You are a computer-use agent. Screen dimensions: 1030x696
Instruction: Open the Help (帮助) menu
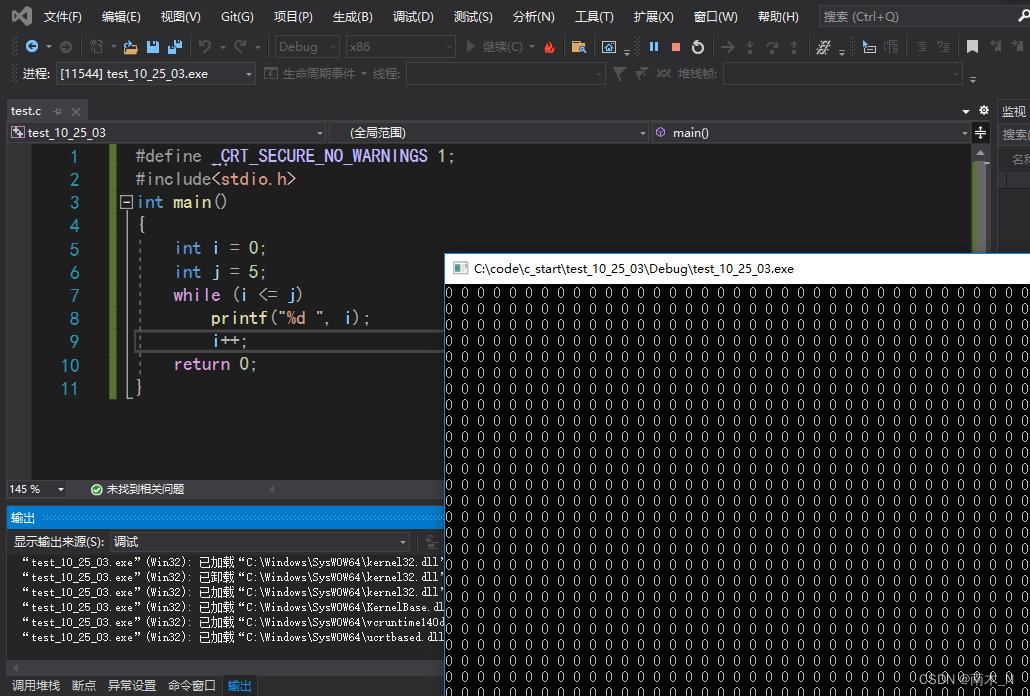pyautogui.click(x=778, y=16)
